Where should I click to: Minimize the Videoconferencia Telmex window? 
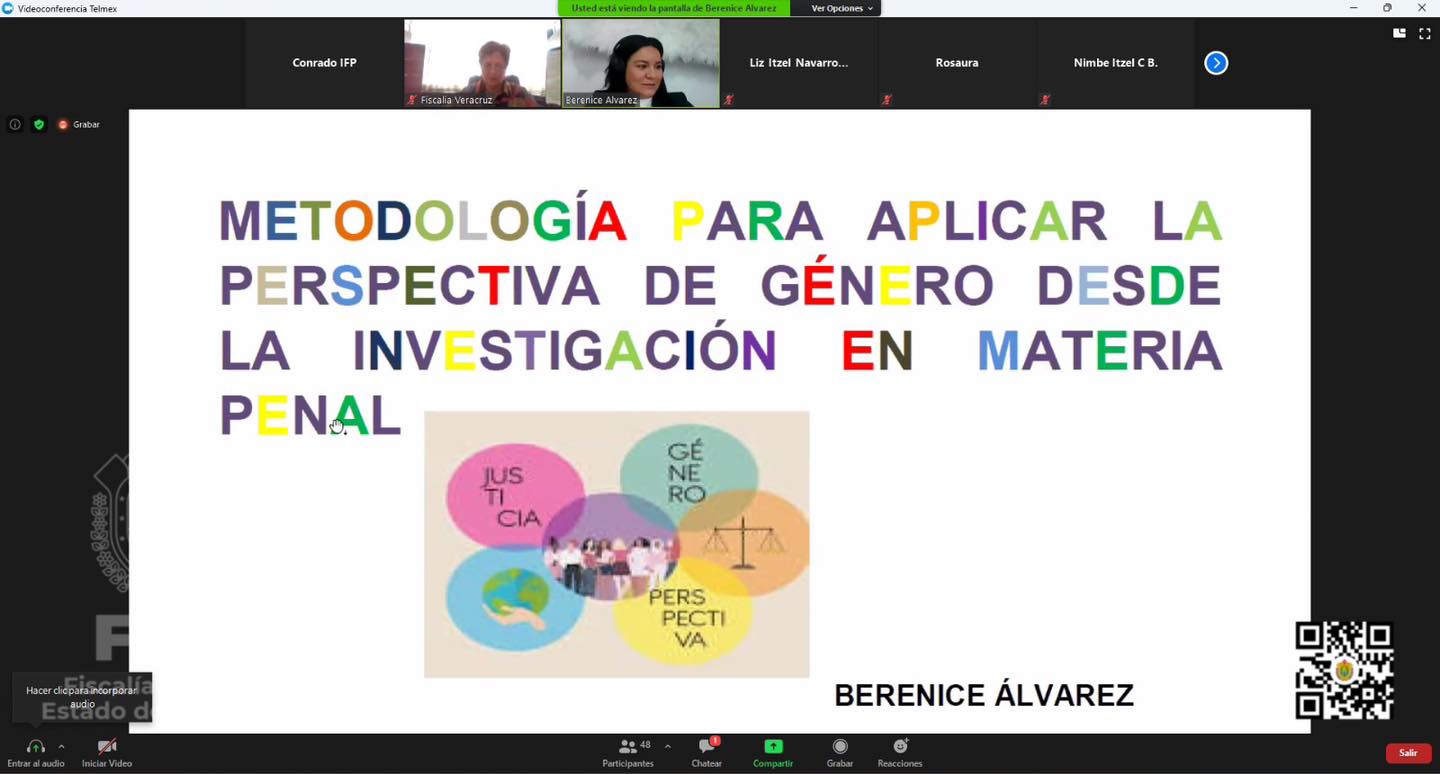(x=1354, y=8)
